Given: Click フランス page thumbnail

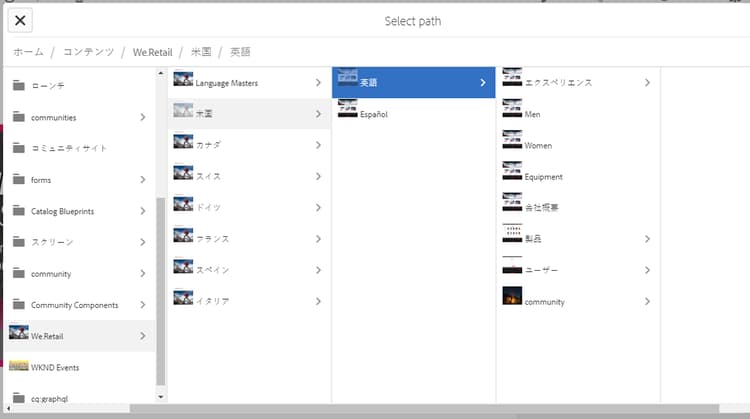Looking at the screenshot, I should [183, 235].
